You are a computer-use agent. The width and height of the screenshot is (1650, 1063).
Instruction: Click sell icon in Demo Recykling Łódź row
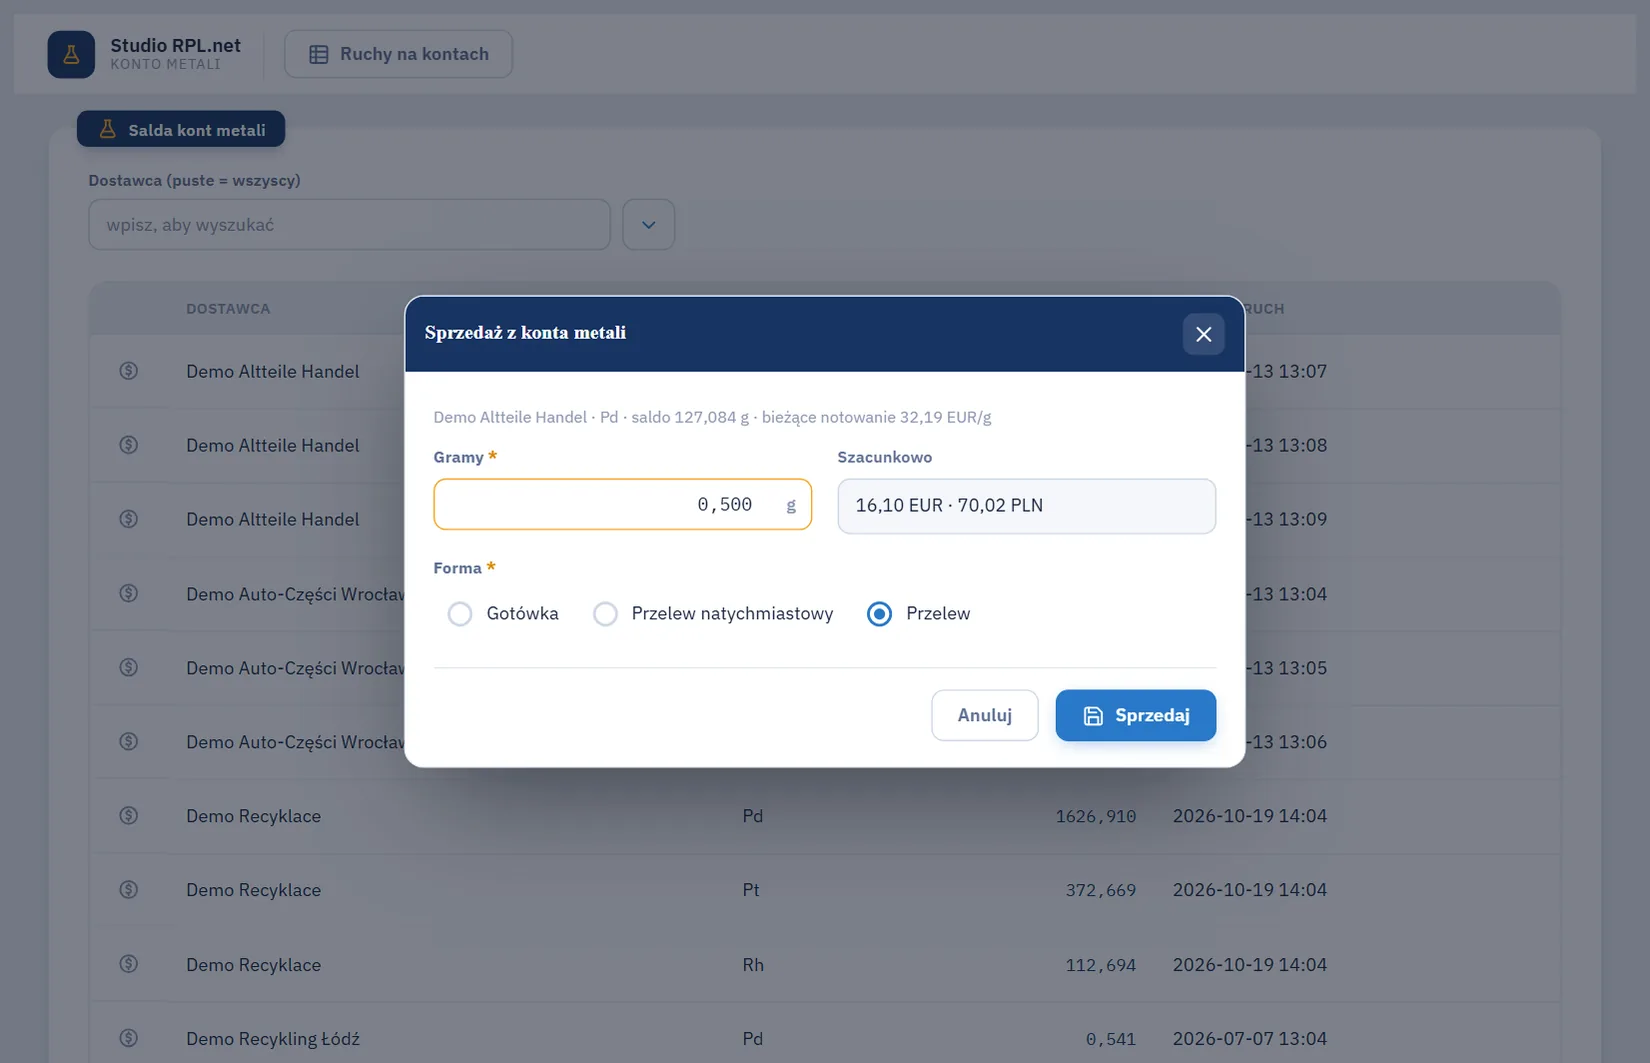point(129,1038)
